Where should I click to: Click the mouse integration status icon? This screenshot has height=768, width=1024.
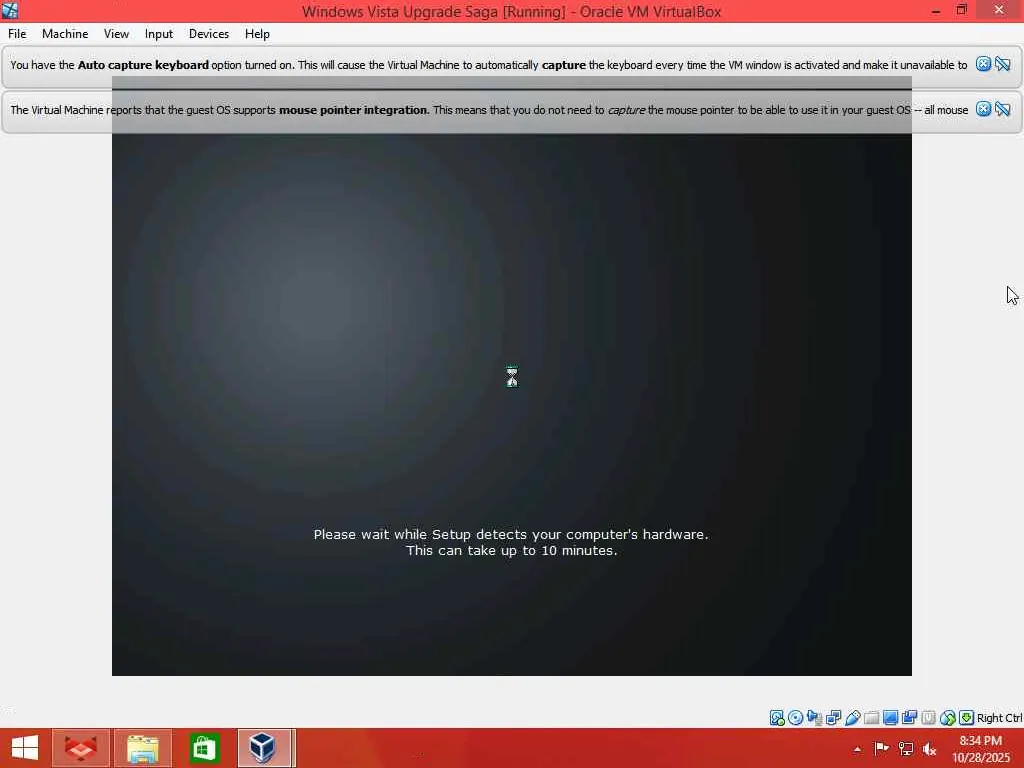(x=948, y=718)
